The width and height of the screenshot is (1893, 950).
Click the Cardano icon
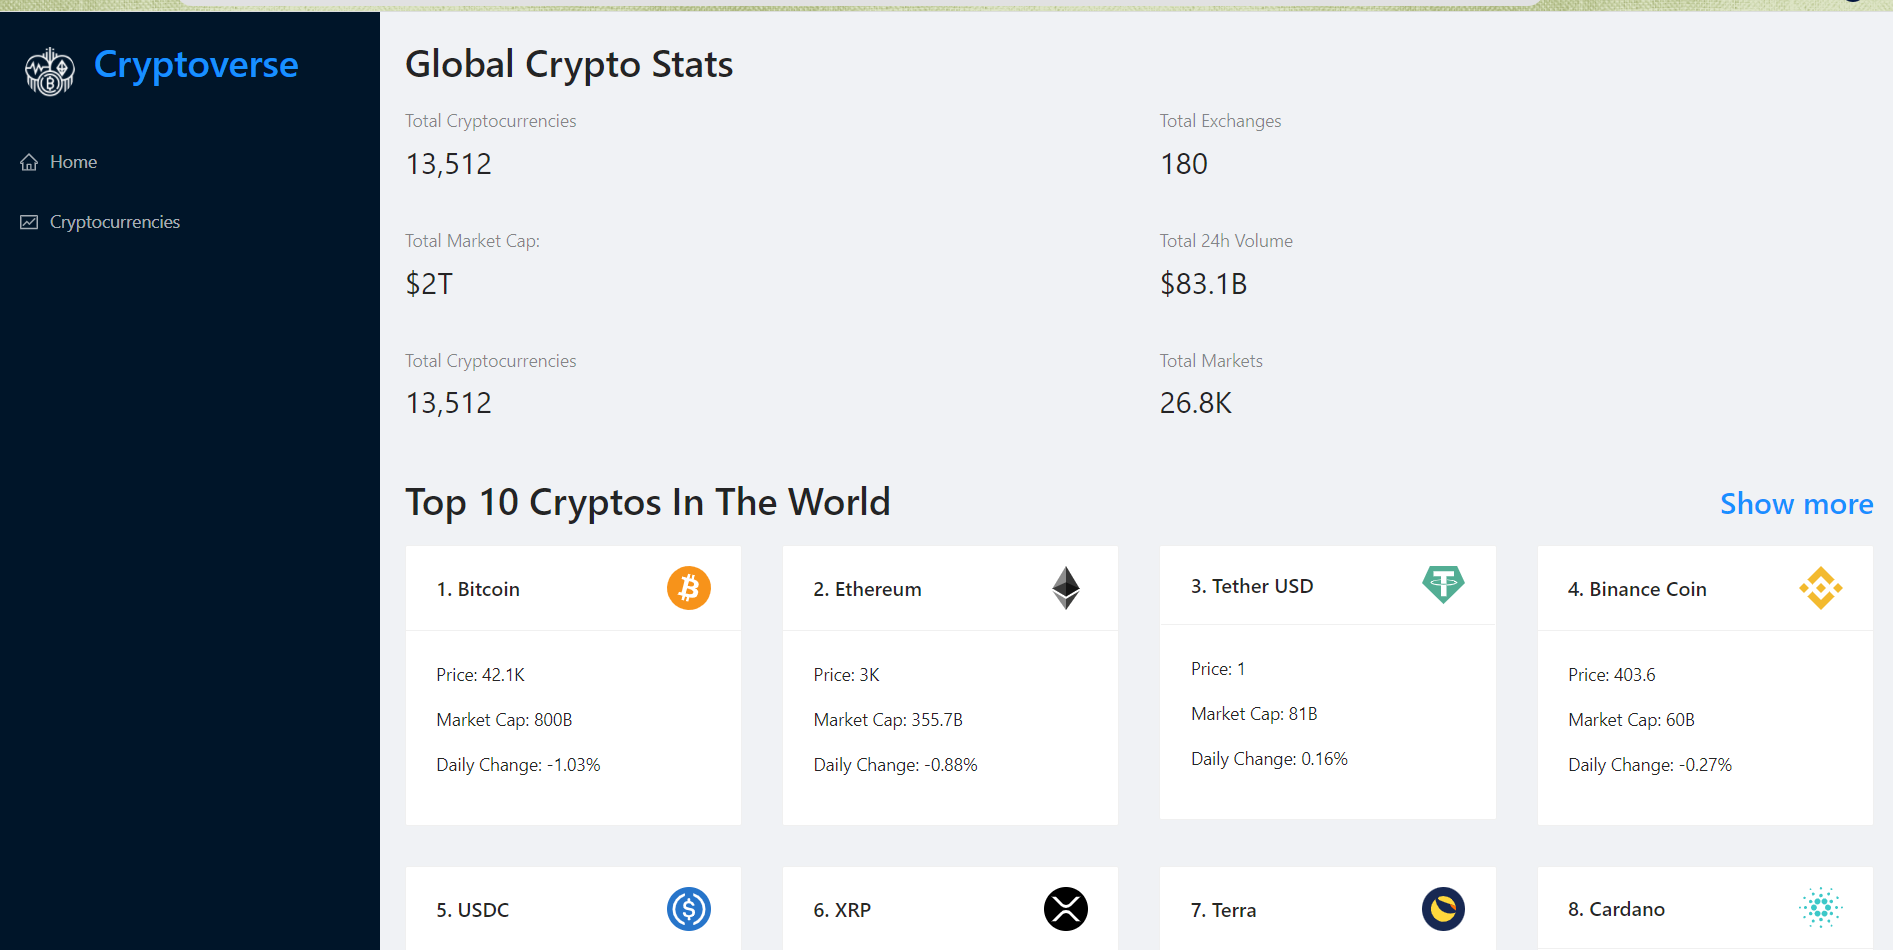pyautogui.click(x=1821, y=909)
